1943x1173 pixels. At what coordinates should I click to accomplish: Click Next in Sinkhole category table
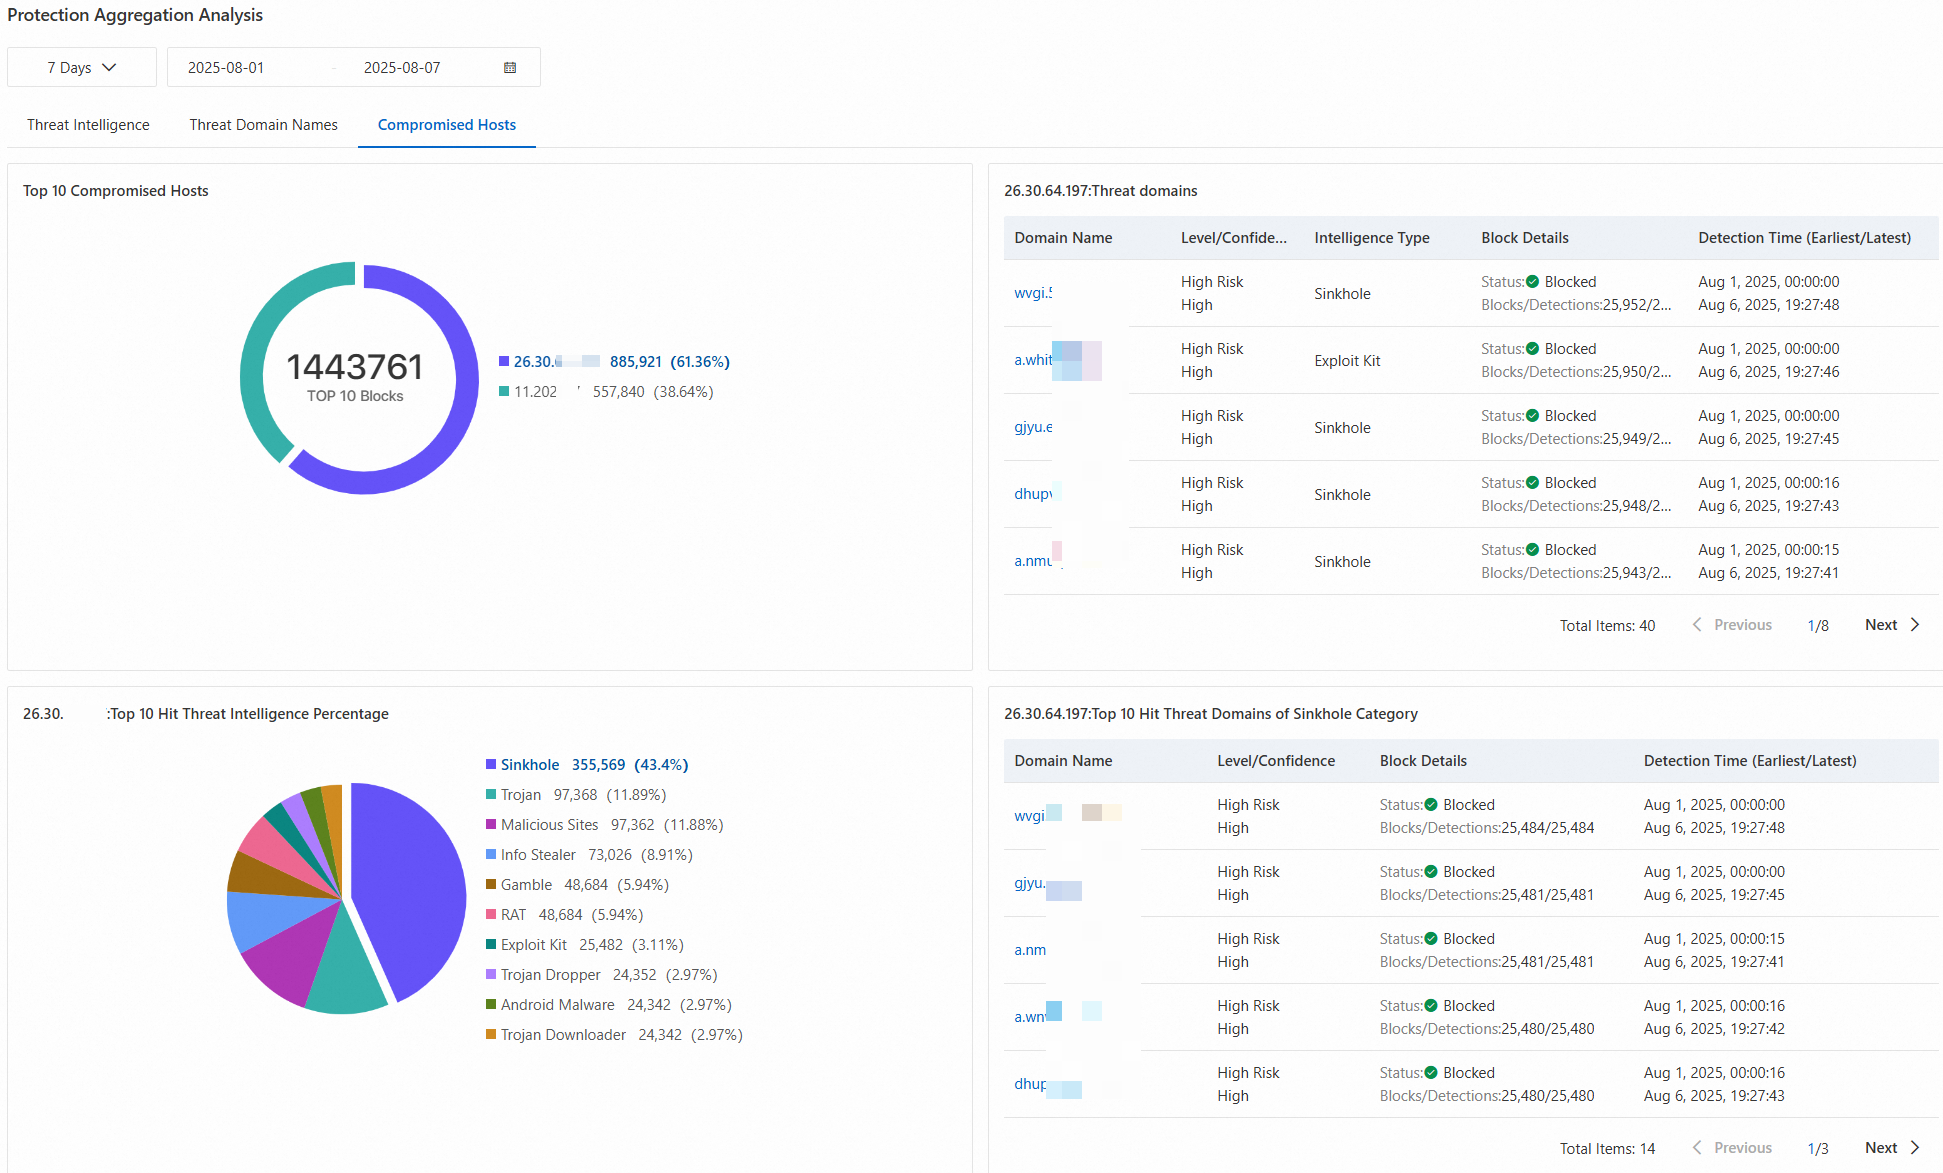tap(1892, 1148)
